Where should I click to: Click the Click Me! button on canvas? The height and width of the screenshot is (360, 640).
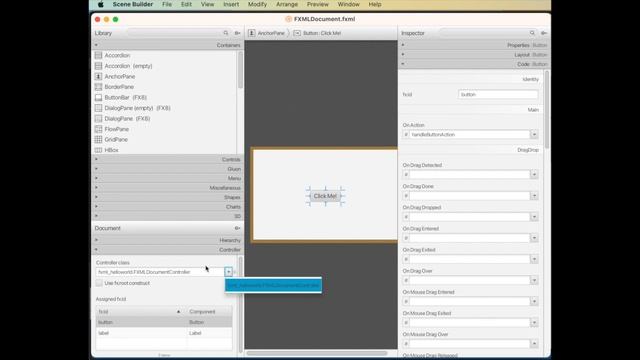tap(325, 196)
